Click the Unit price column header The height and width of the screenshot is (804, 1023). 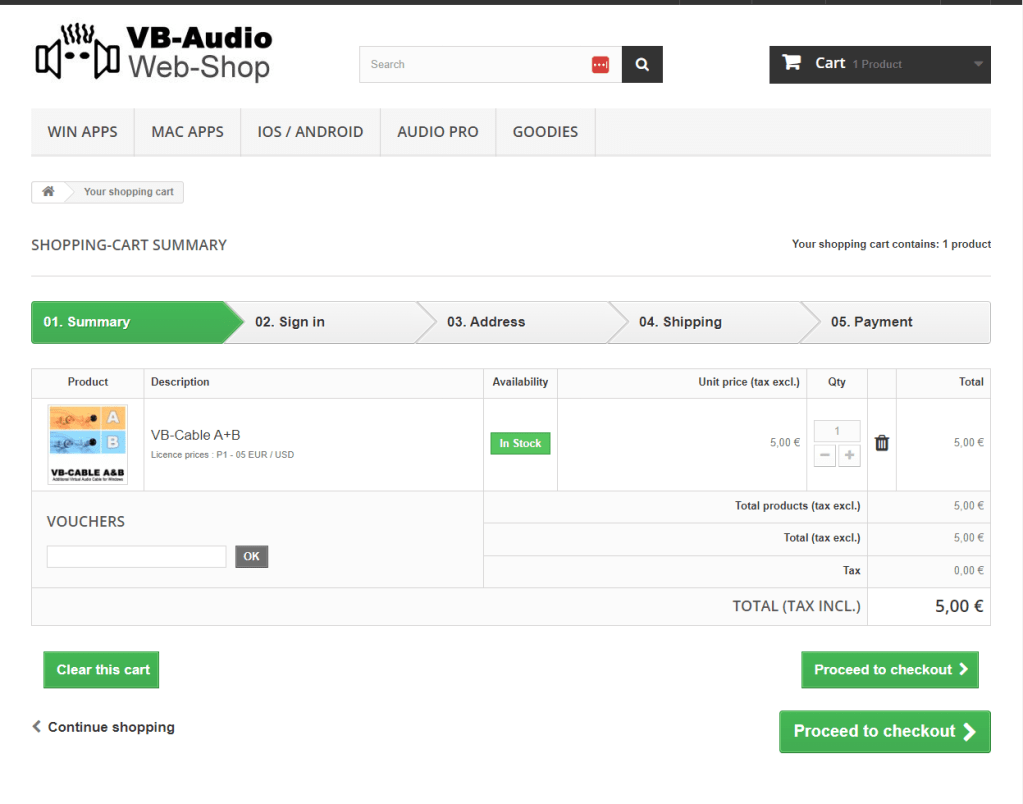pos(749,382)
